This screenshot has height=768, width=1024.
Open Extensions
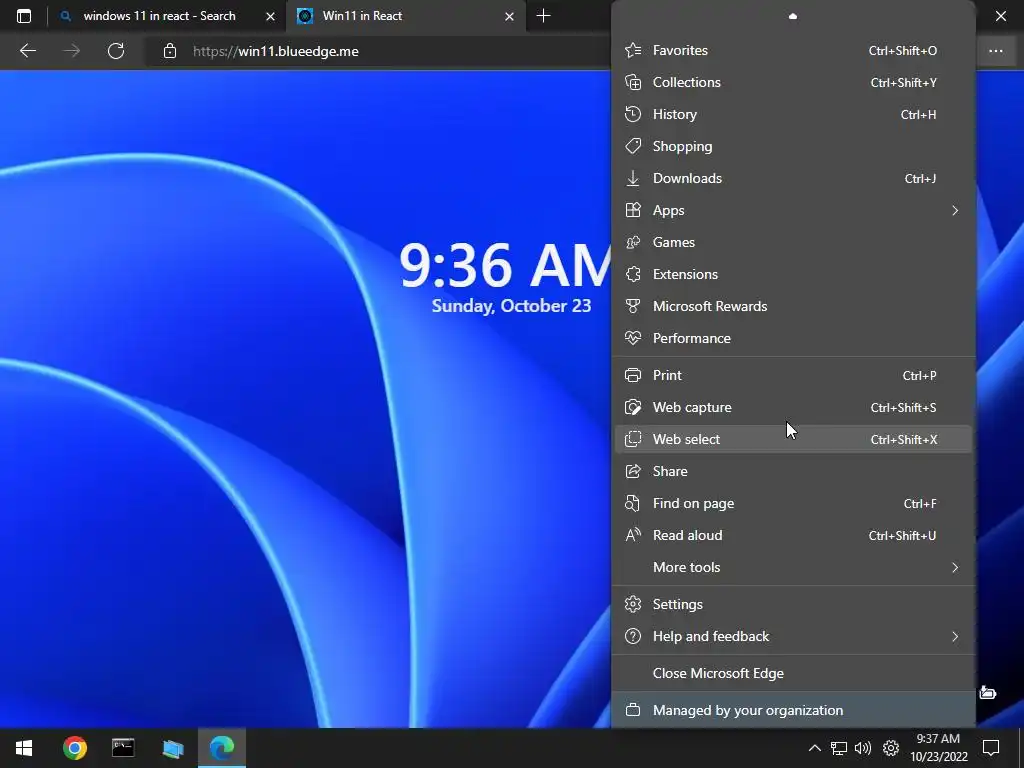point(793,274)
